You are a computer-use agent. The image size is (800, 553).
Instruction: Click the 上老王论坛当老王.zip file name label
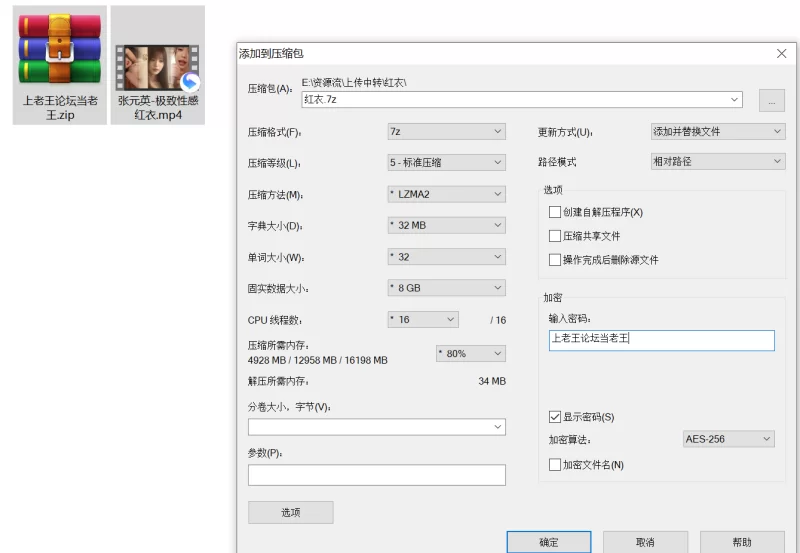pos(60,108)
